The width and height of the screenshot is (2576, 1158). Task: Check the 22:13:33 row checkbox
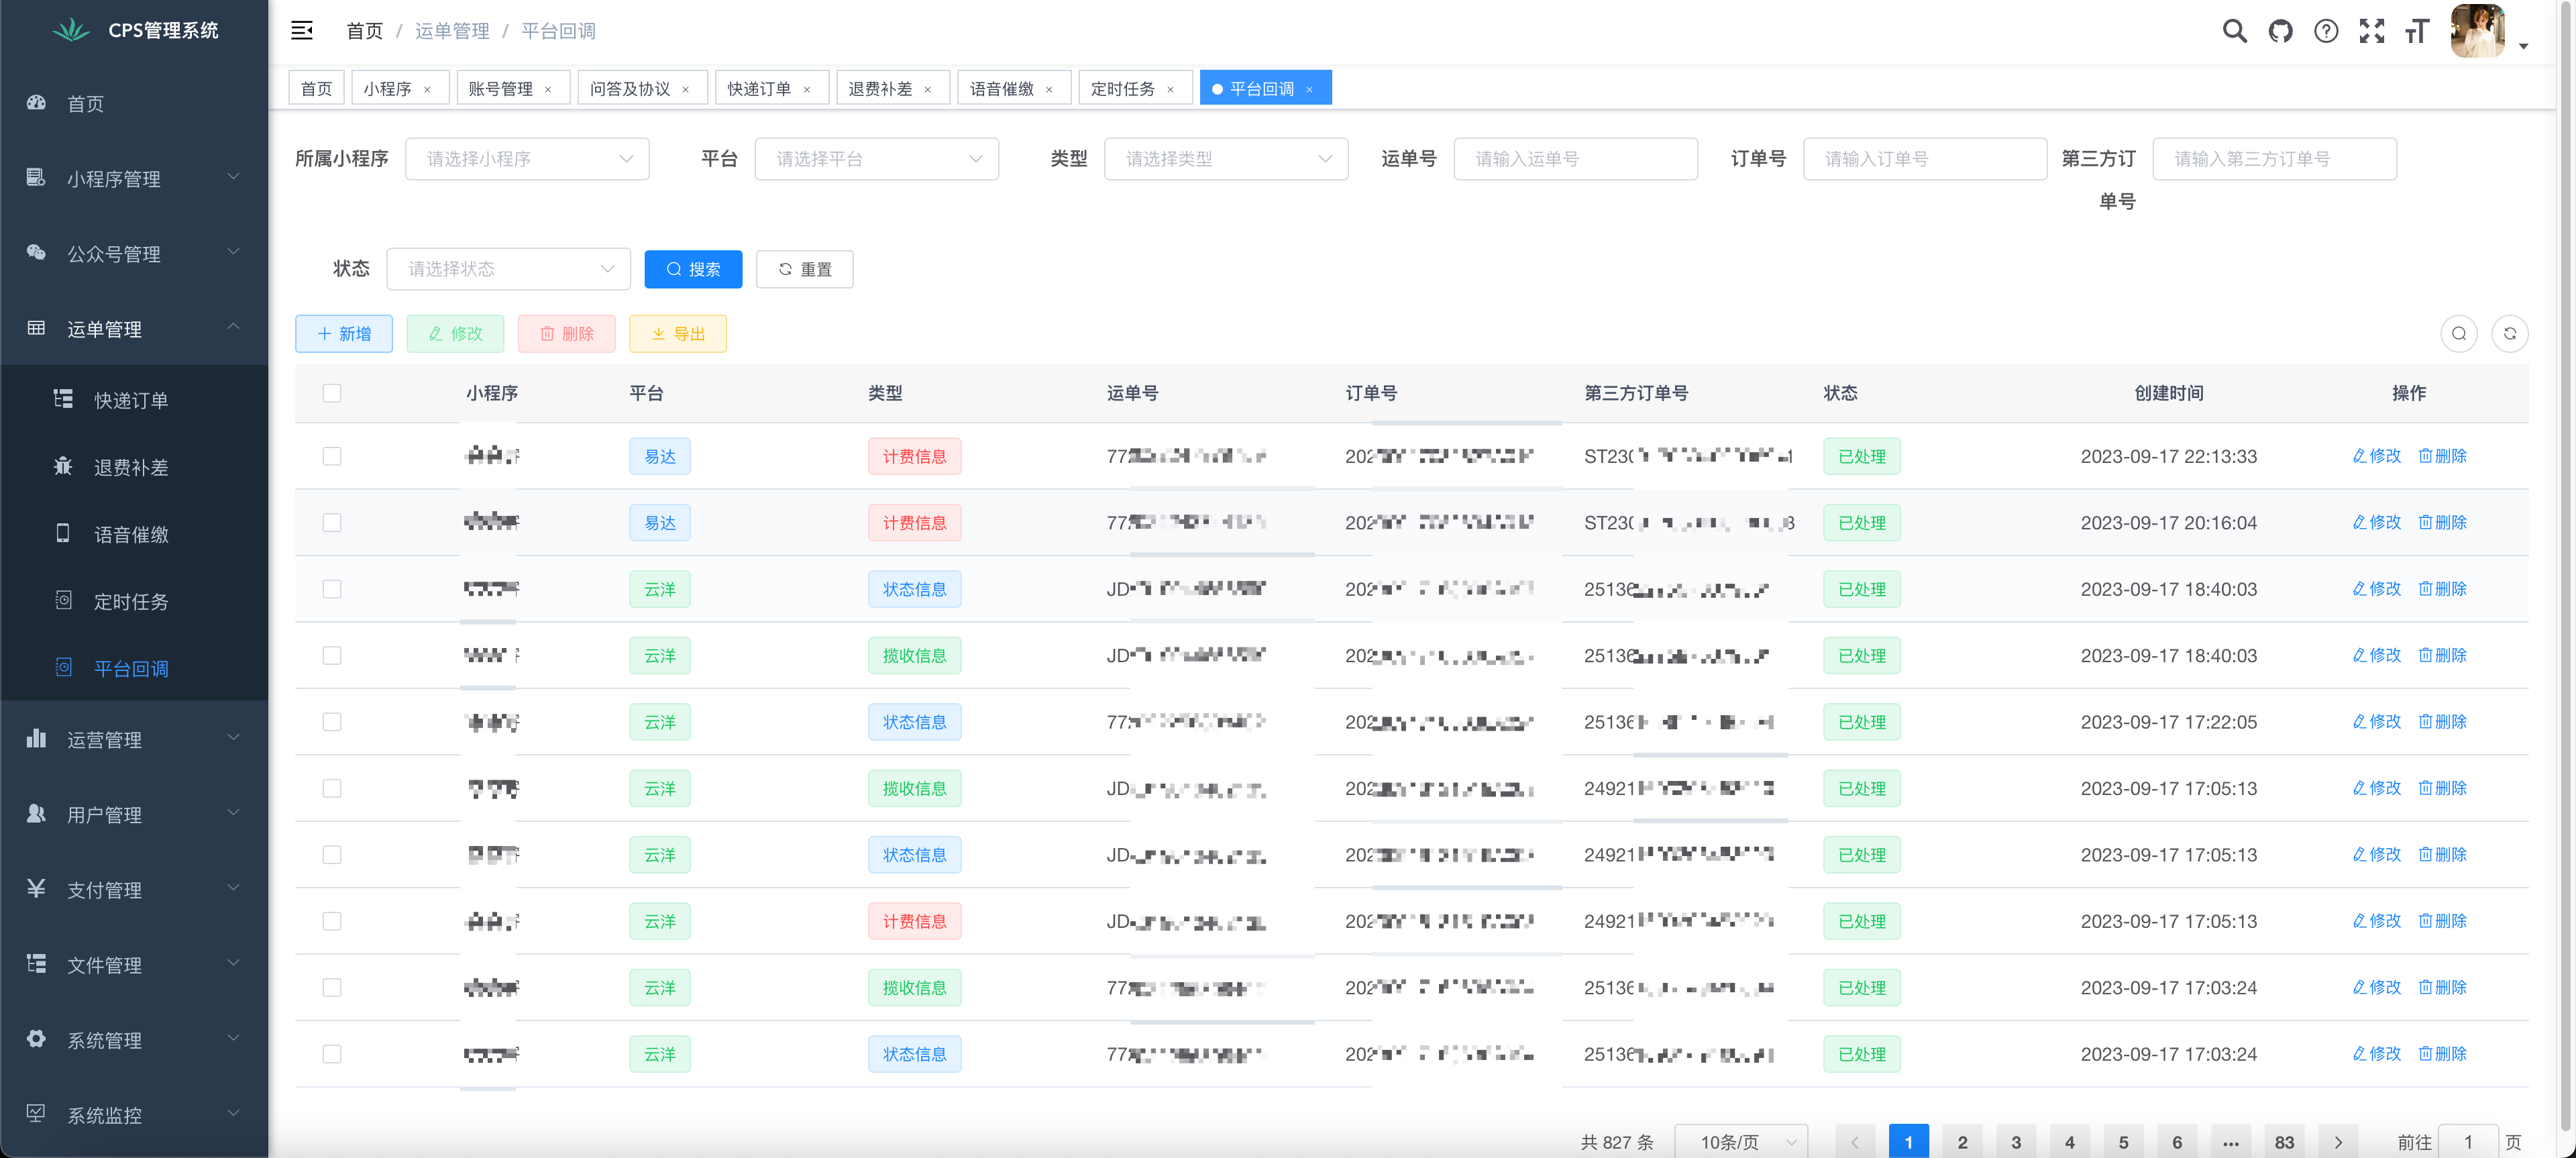(332, 456)
